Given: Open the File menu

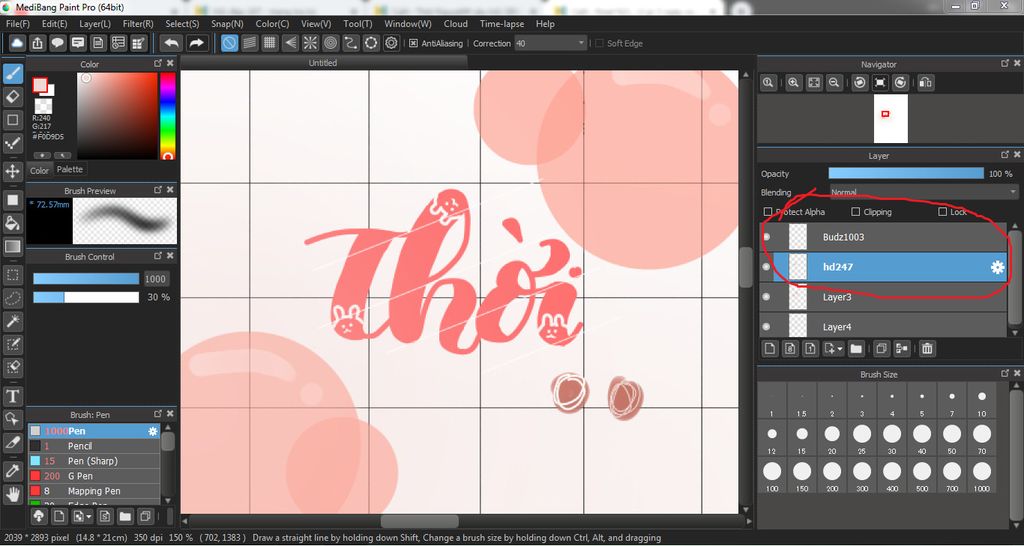Looking at the screenshot, I should tap(18, 24).
